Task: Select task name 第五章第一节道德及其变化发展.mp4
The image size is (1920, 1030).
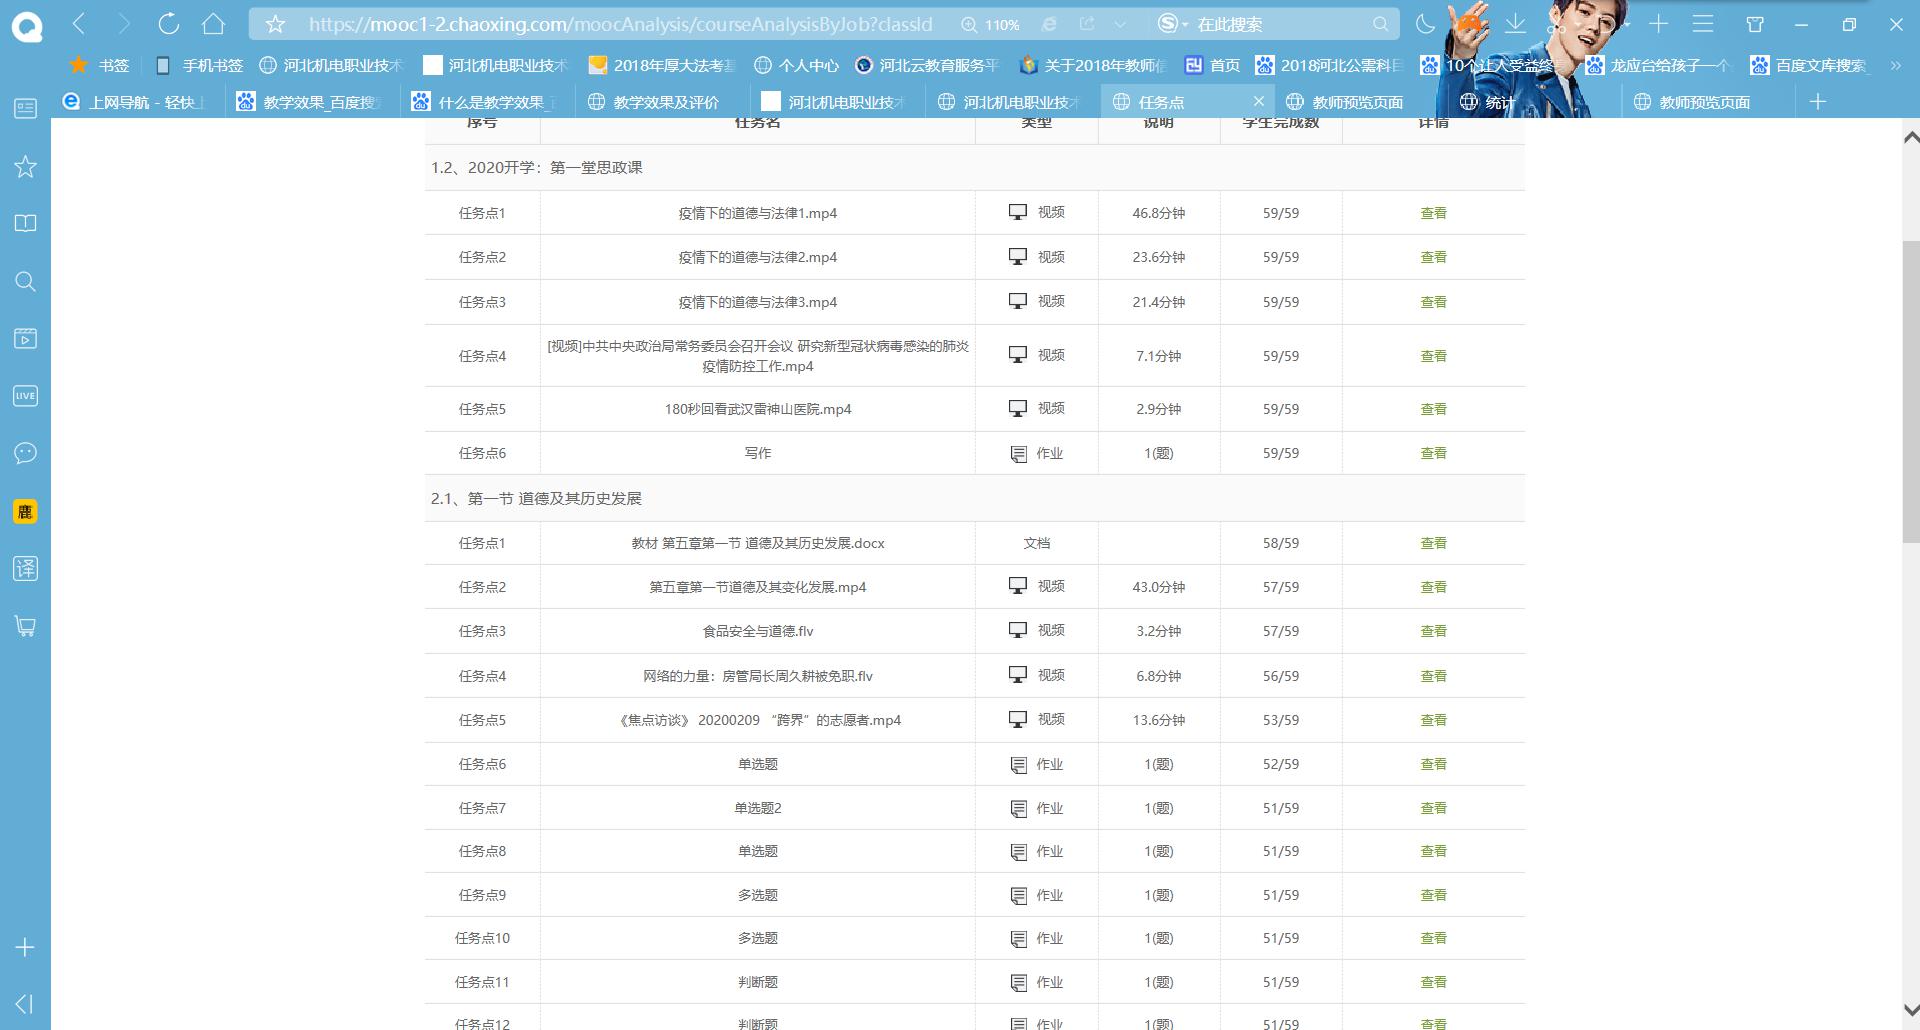Action: [x=758, y=587]
